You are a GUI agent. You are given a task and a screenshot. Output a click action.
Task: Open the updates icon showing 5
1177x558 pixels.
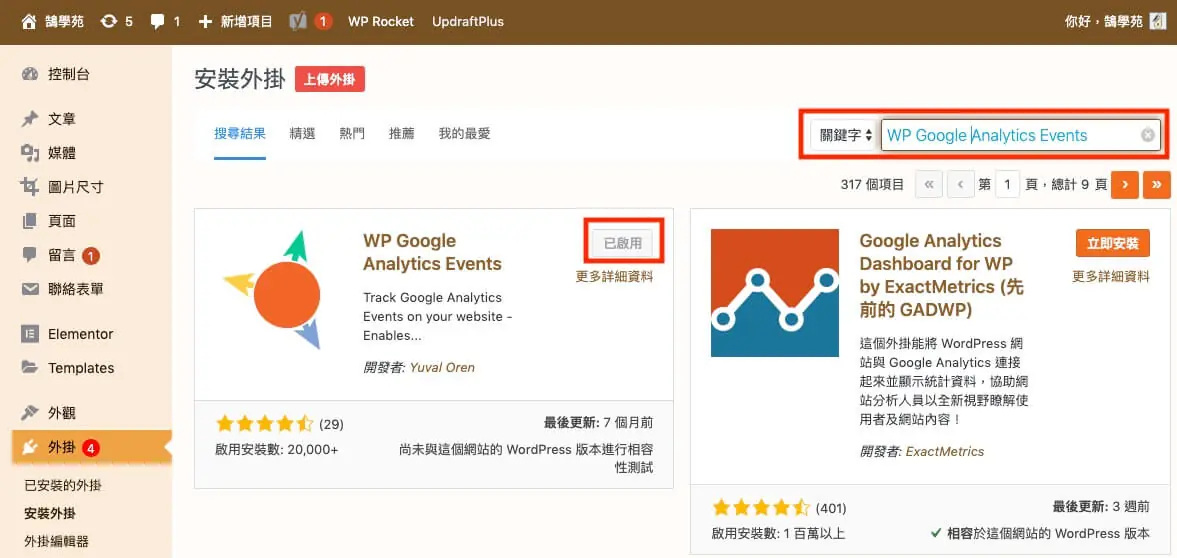click(x=109, y=21)
